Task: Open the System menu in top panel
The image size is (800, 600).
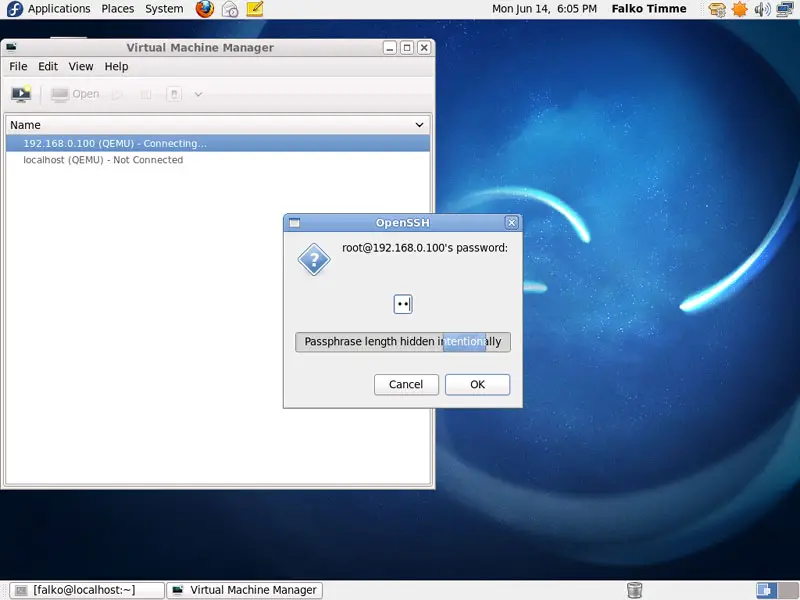Action: pyautogui.click(x=164, y=9)
